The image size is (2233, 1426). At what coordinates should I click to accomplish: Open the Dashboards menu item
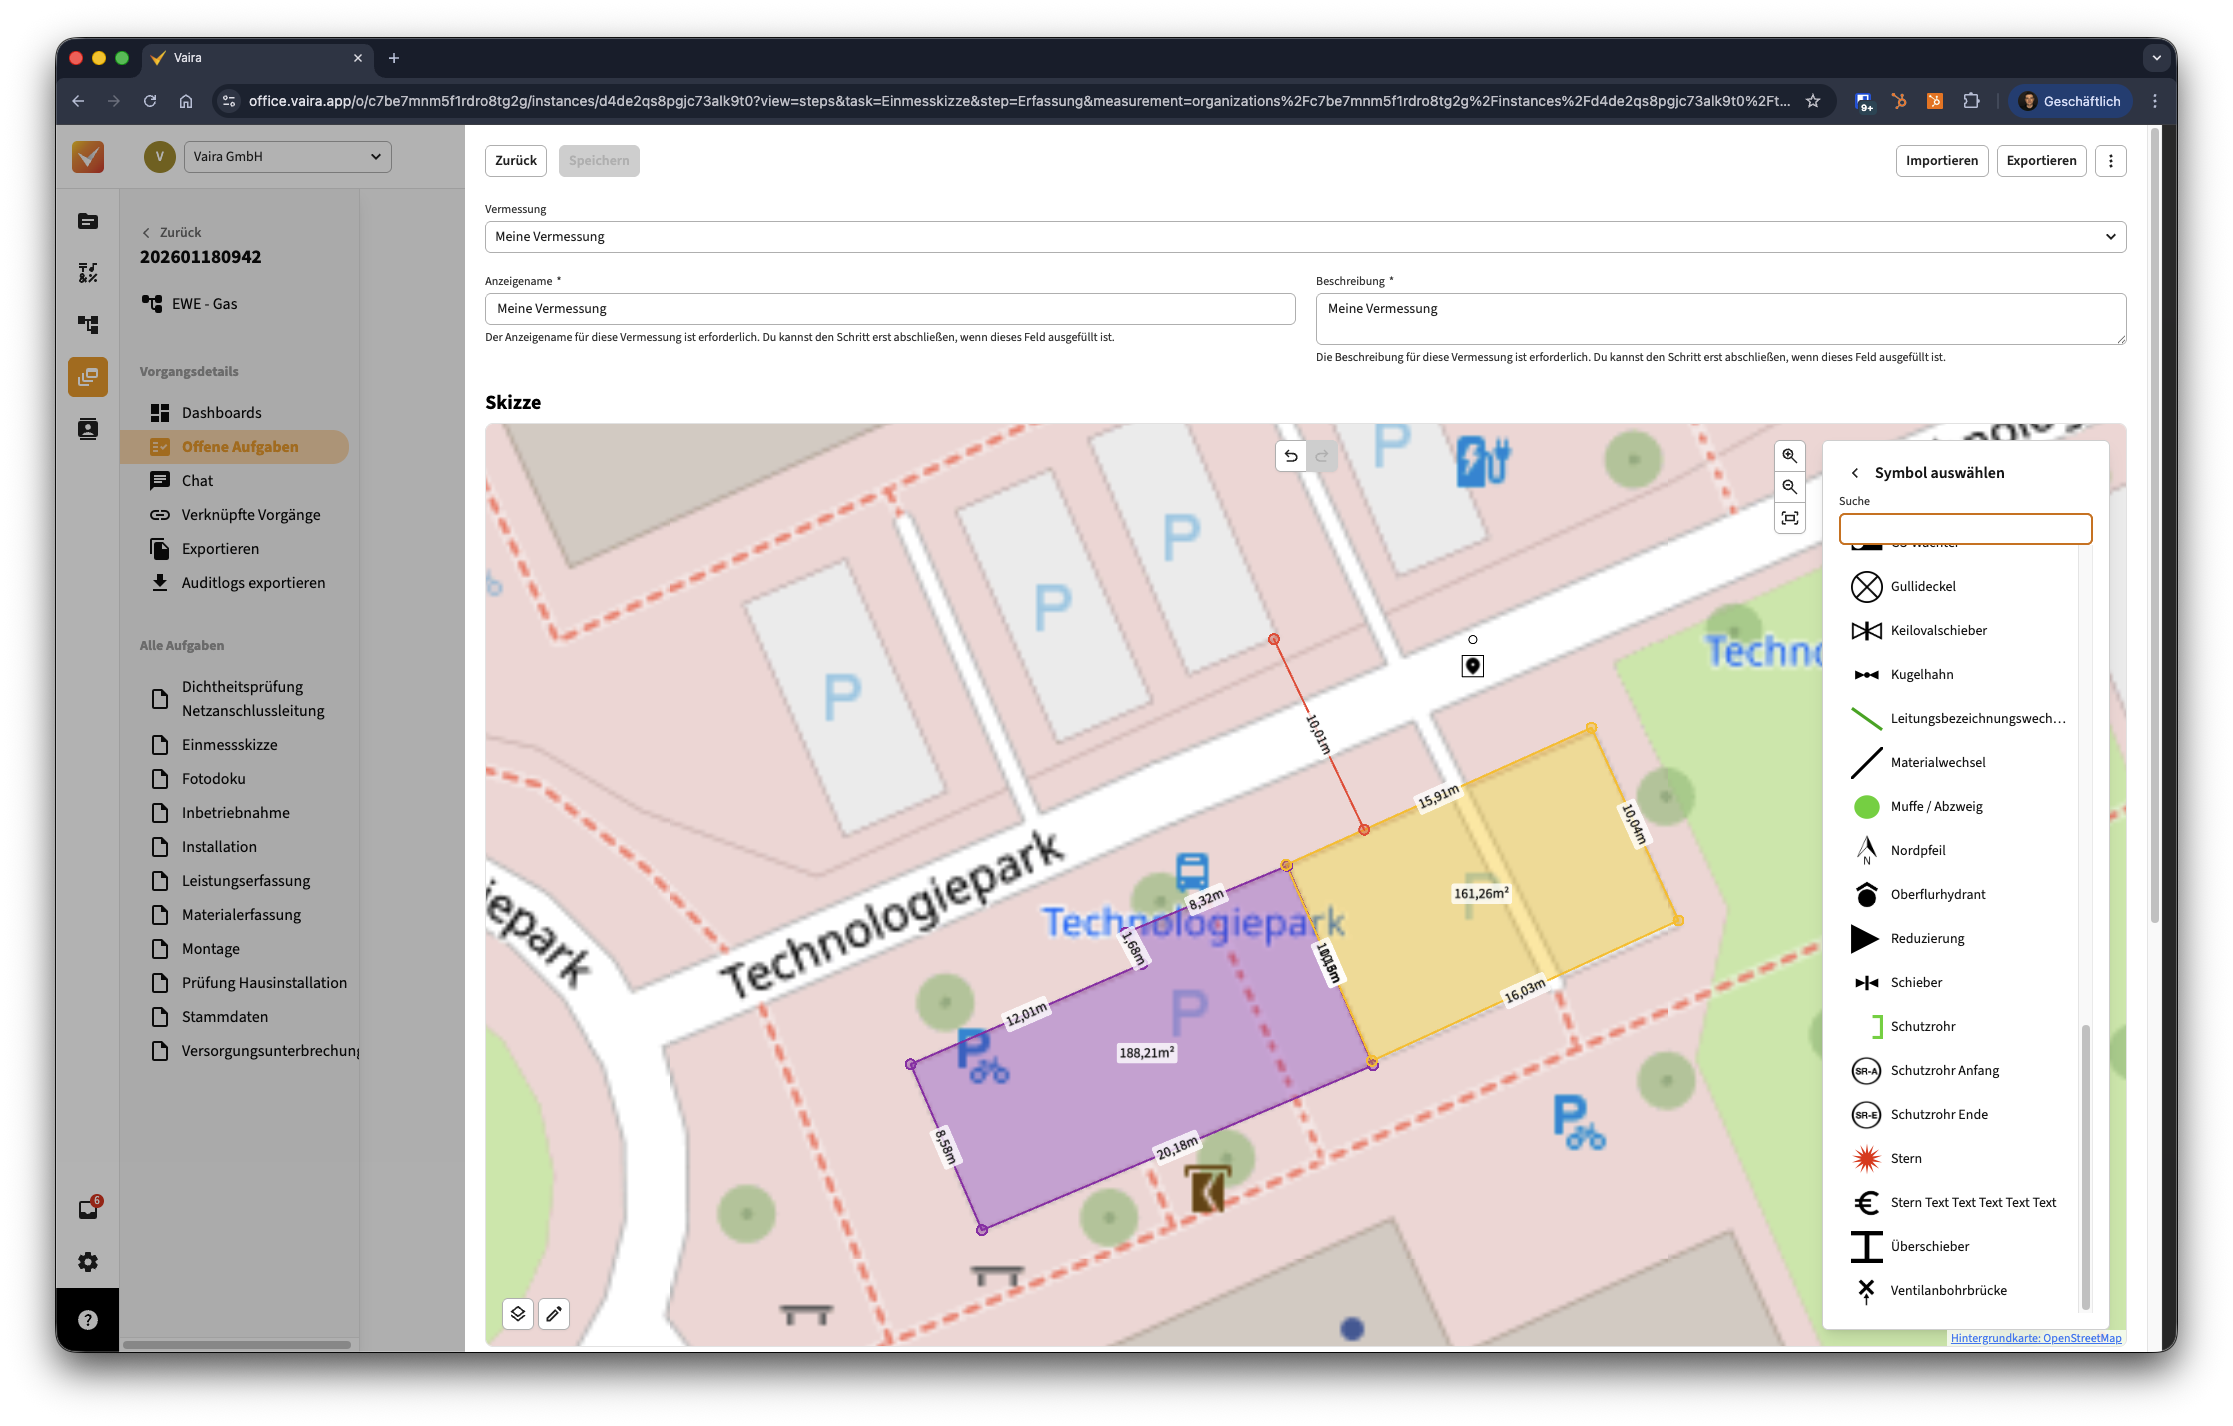pos(221,413)
